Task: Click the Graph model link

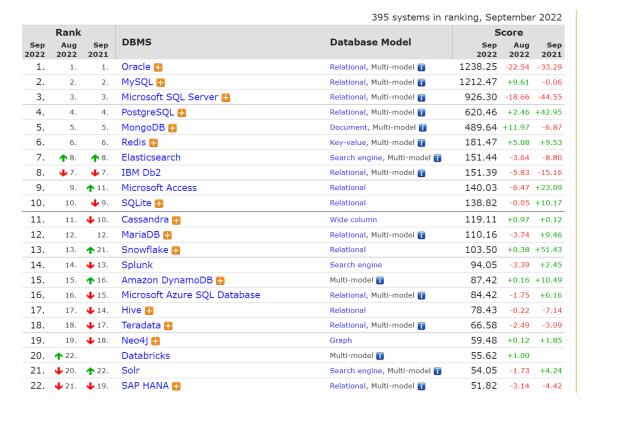Action: coord(341,341)
